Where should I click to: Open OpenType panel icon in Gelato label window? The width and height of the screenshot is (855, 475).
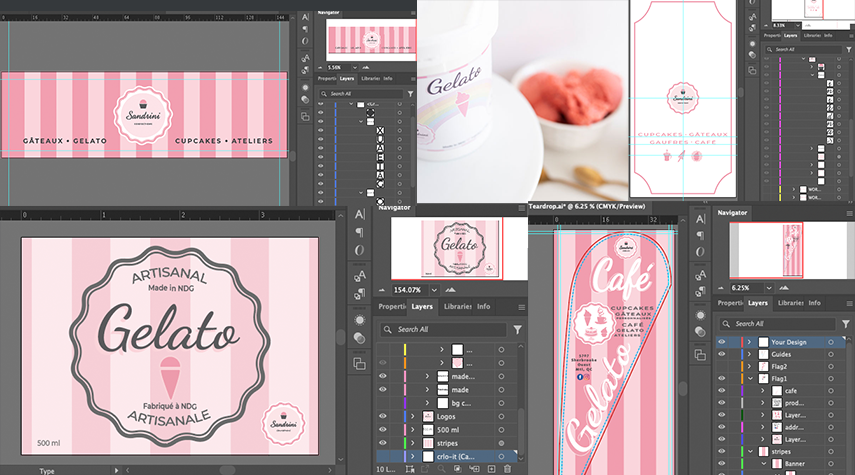359,250
